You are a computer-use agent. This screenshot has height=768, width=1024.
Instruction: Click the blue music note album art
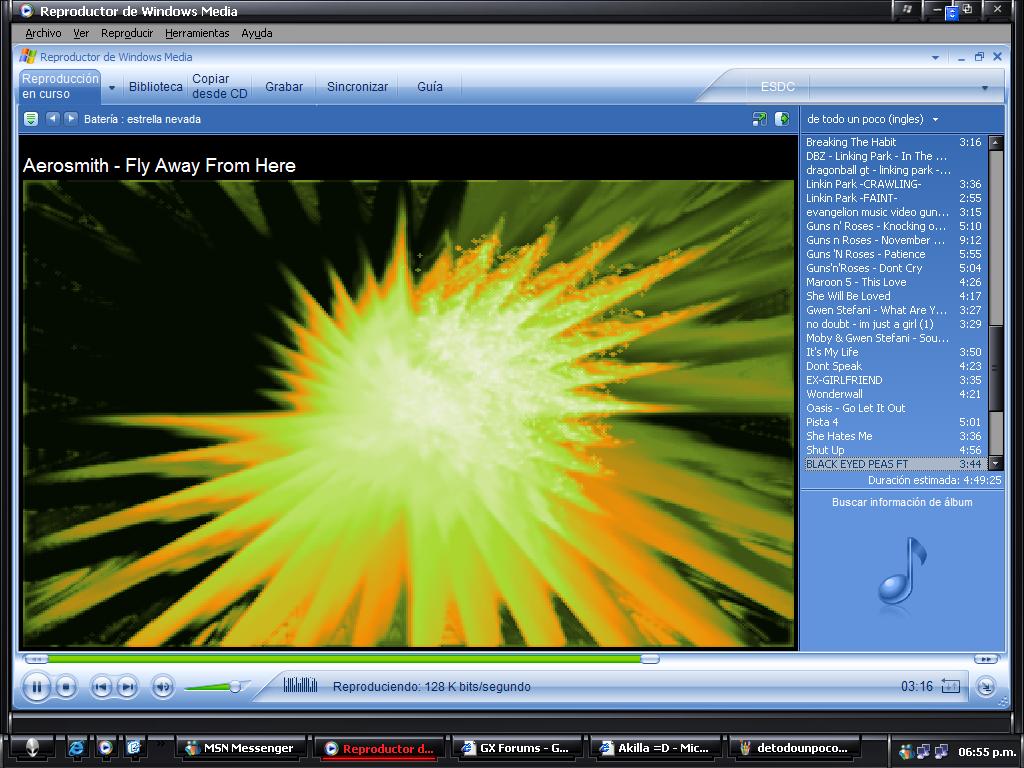(902, 570)
